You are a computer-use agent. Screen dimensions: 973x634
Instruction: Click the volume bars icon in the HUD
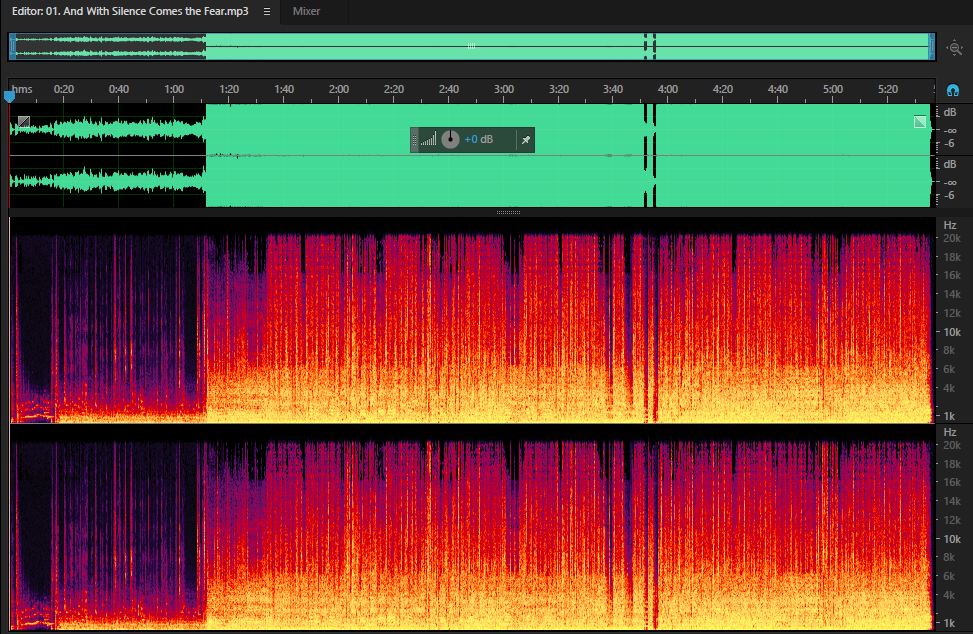point(428,139)
